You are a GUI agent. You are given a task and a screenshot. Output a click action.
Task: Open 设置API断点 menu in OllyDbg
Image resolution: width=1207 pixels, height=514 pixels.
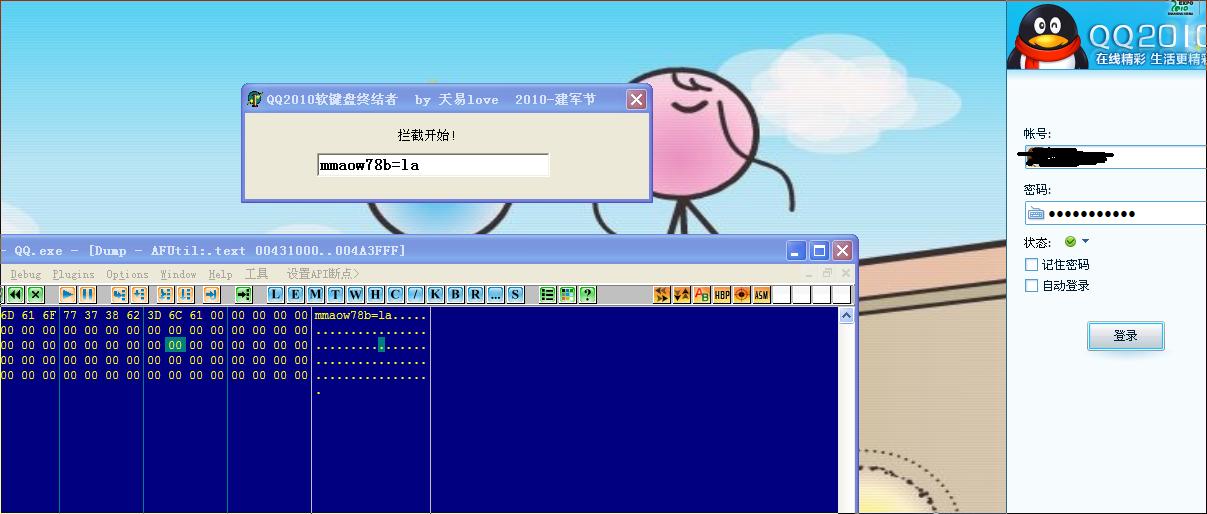pyautogui.click(x=322, y=274)
